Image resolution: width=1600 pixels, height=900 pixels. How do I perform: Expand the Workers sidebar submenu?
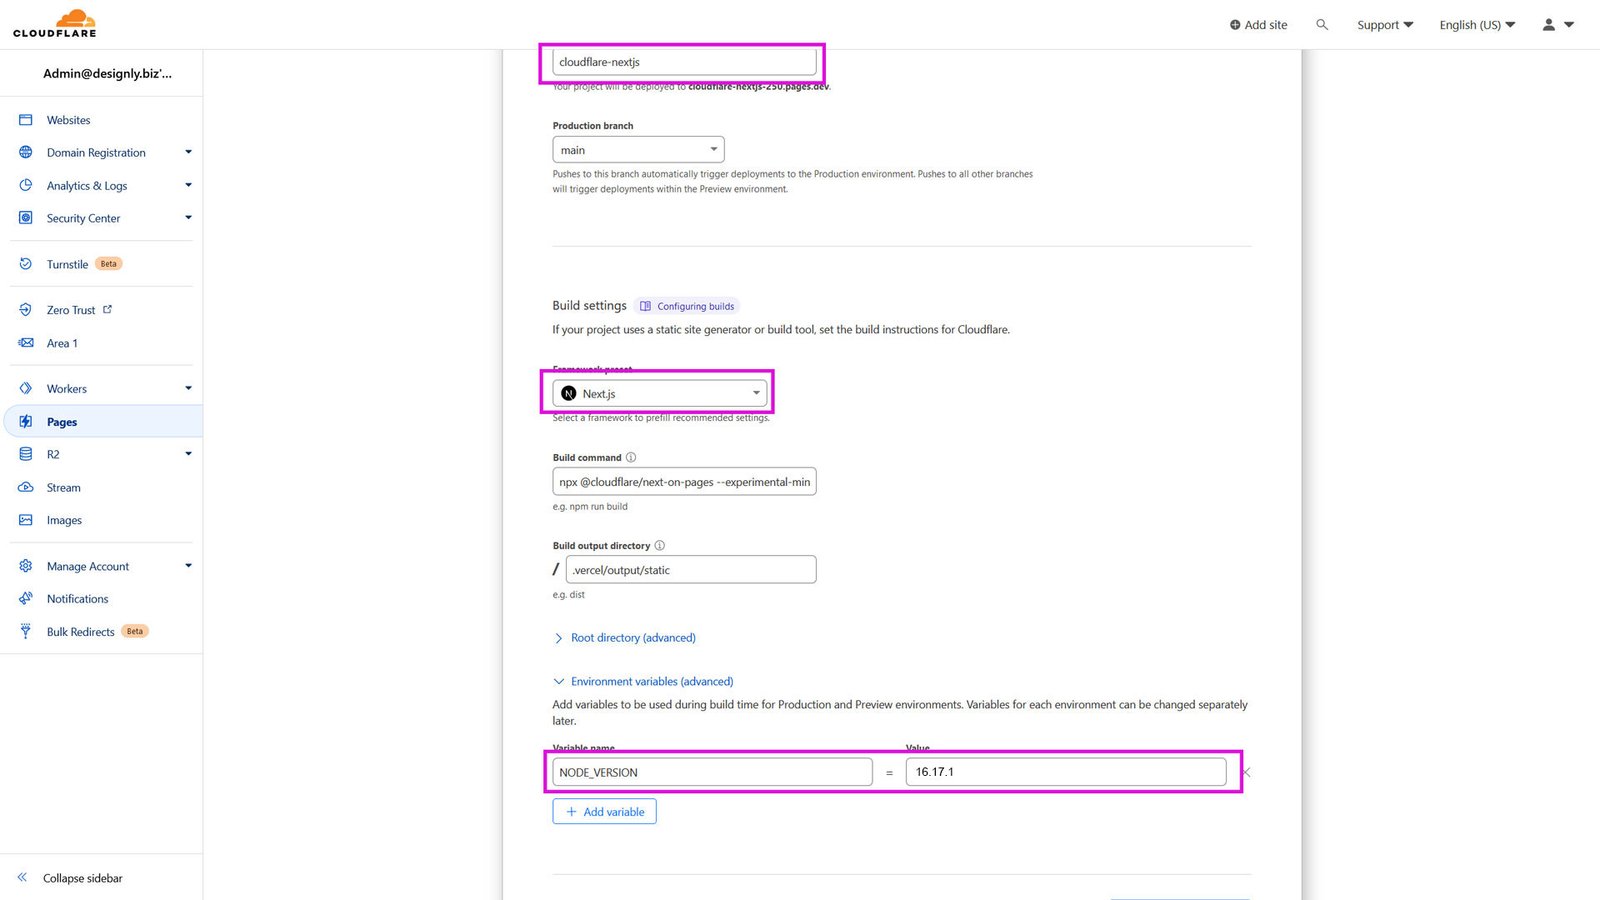(x=188, y=389)
